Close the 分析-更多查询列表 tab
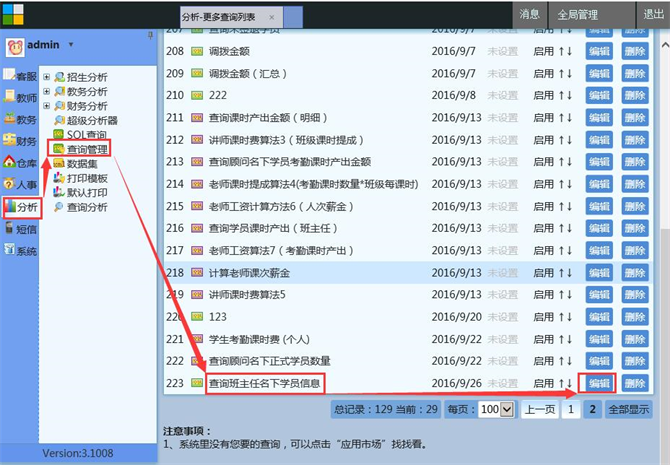 coord(272,17)
